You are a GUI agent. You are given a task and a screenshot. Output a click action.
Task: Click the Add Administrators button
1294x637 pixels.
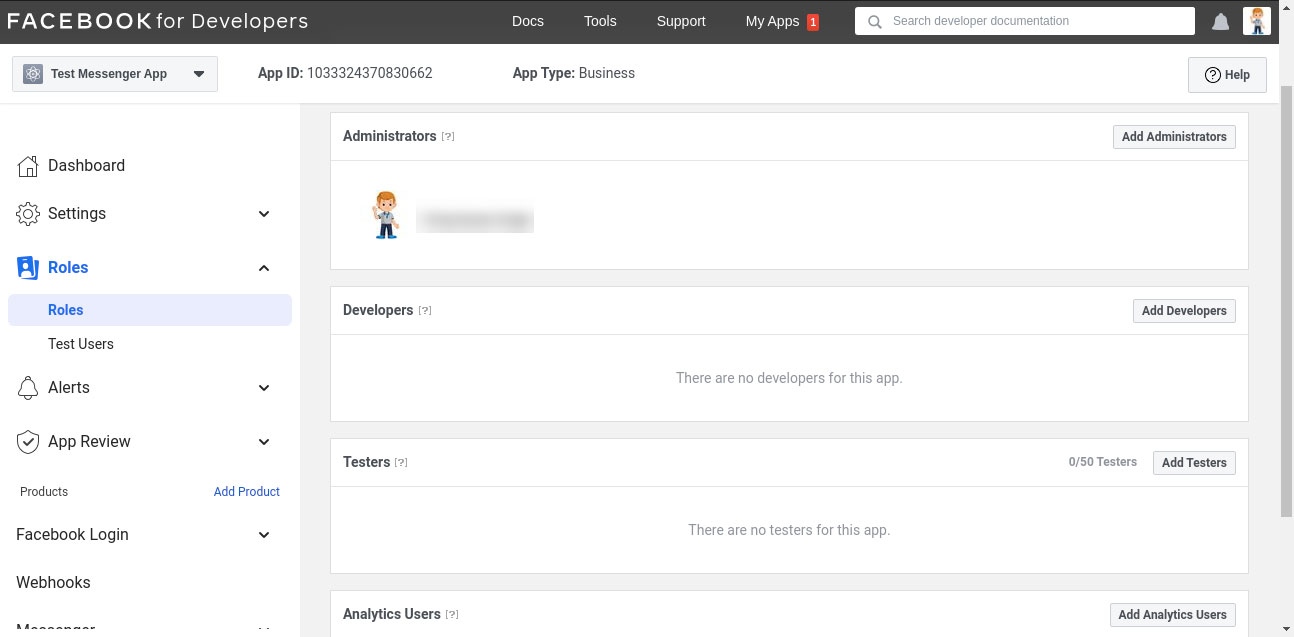pyautogui.click(x=1174, y=137)
